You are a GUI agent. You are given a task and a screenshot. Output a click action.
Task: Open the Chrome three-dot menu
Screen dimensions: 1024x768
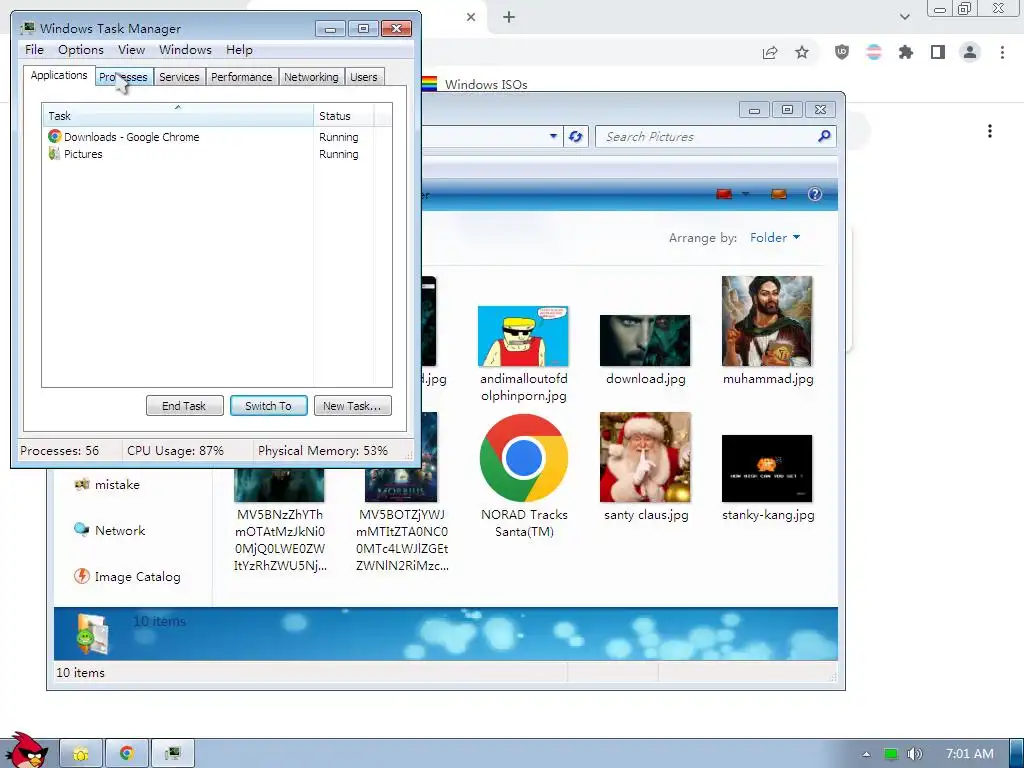coord(1002,52)
